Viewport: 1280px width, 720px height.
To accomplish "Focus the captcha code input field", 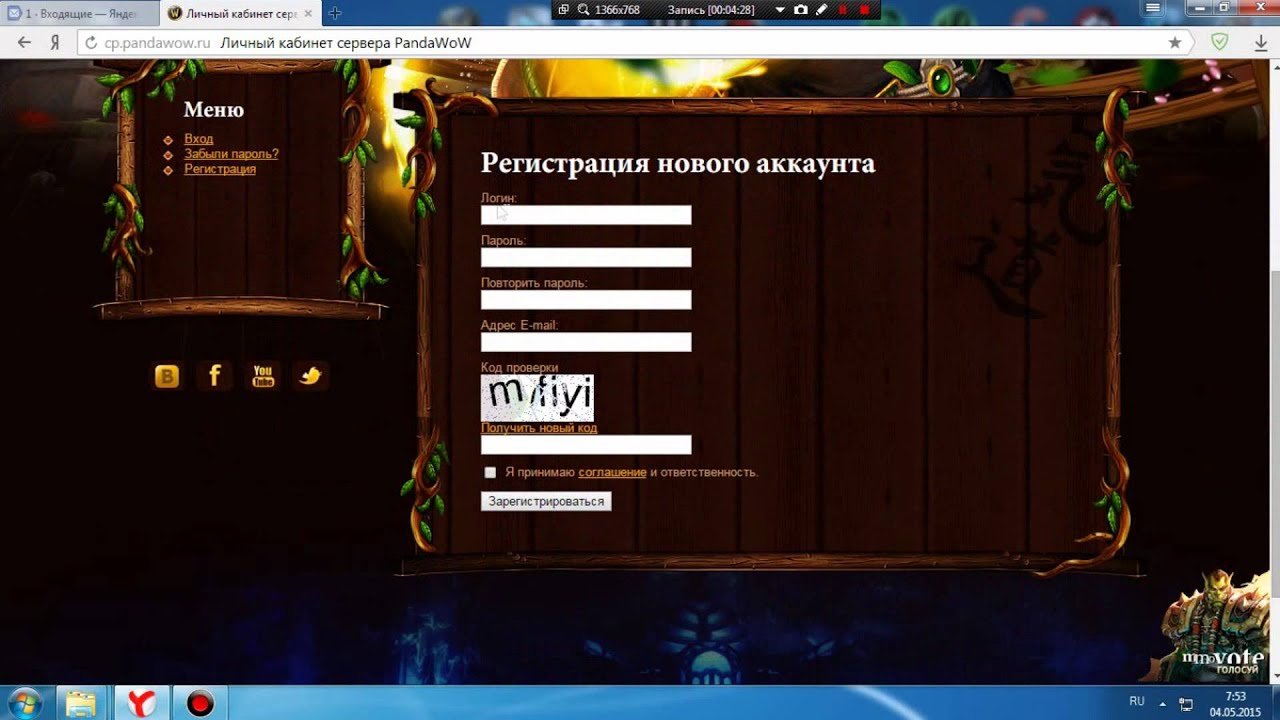I will (586, 445).
